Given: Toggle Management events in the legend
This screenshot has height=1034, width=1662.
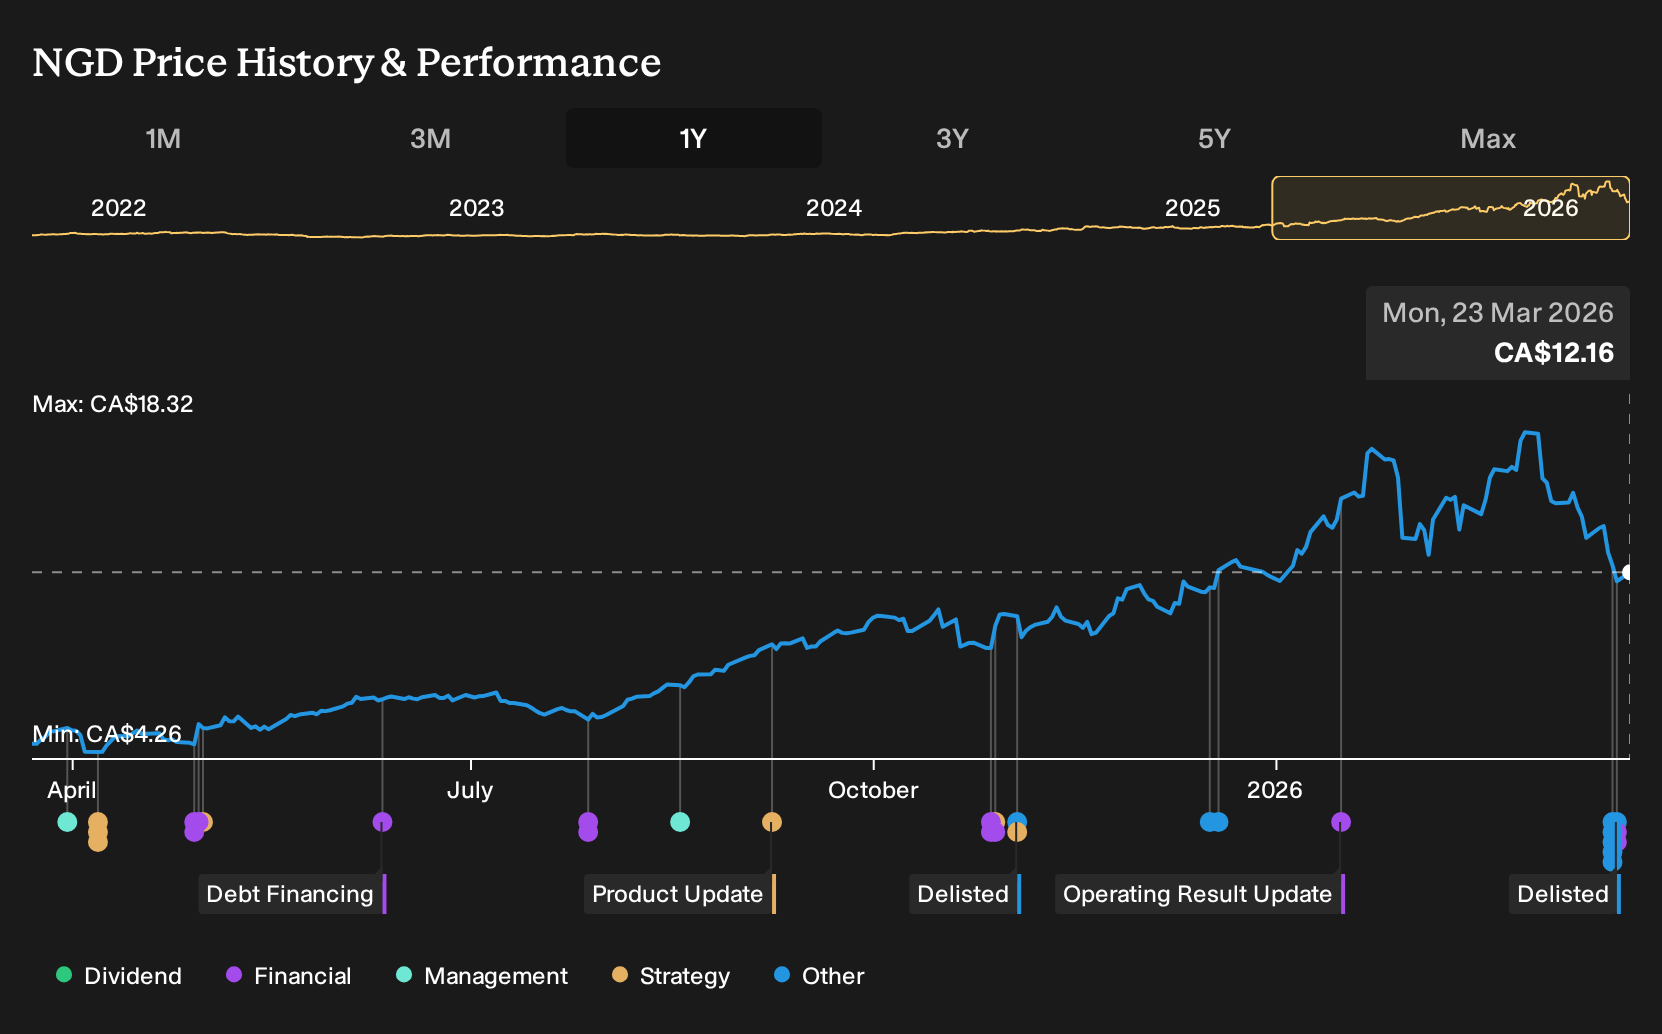Looking at the screenshot, I should (482, 976).
